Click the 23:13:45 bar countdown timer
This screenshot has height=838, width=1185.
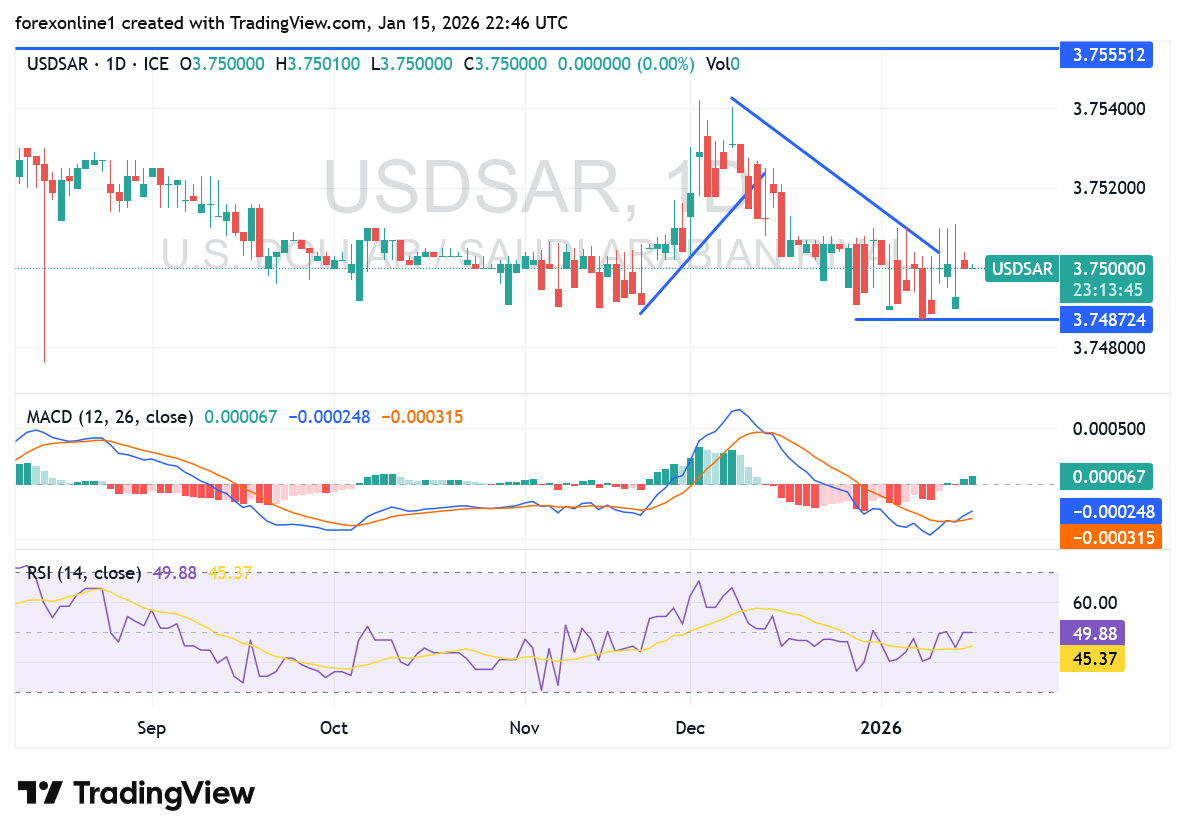(x=1108, y=290)
